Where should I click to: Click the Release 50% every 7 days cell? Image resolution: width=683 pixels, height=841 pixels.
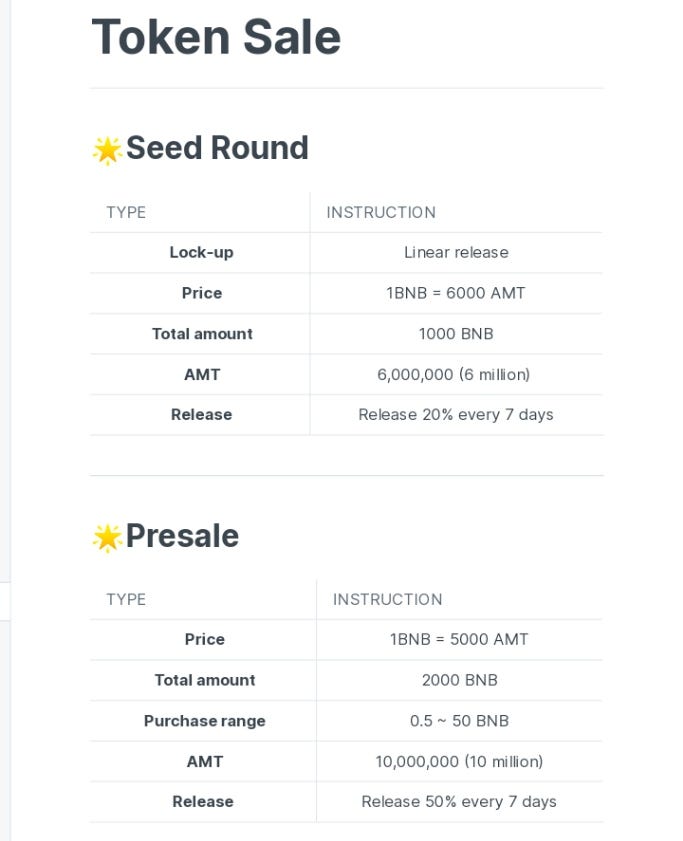[459, 801]
